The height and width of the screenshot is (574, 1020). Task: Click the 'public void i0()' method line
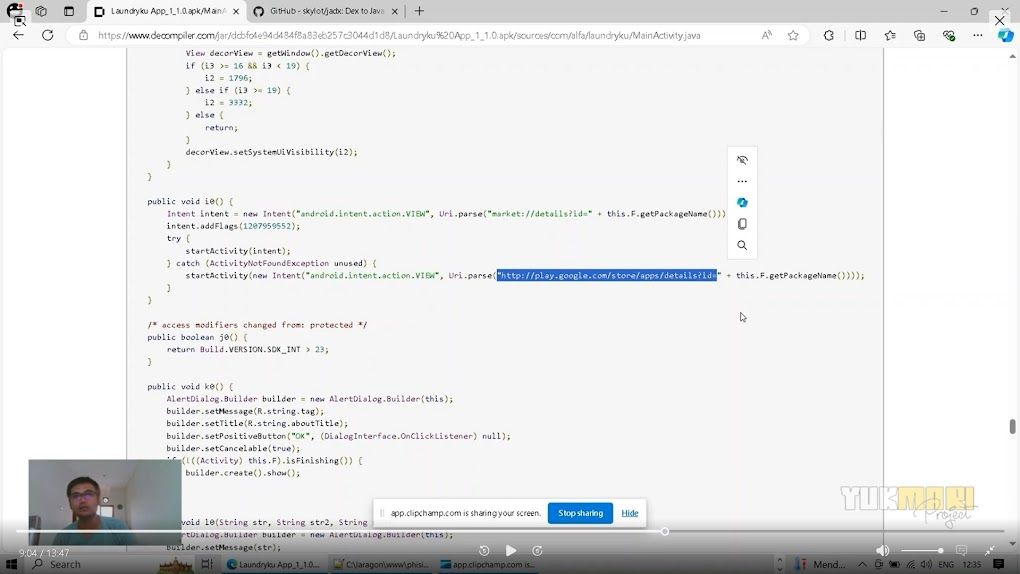190,201
